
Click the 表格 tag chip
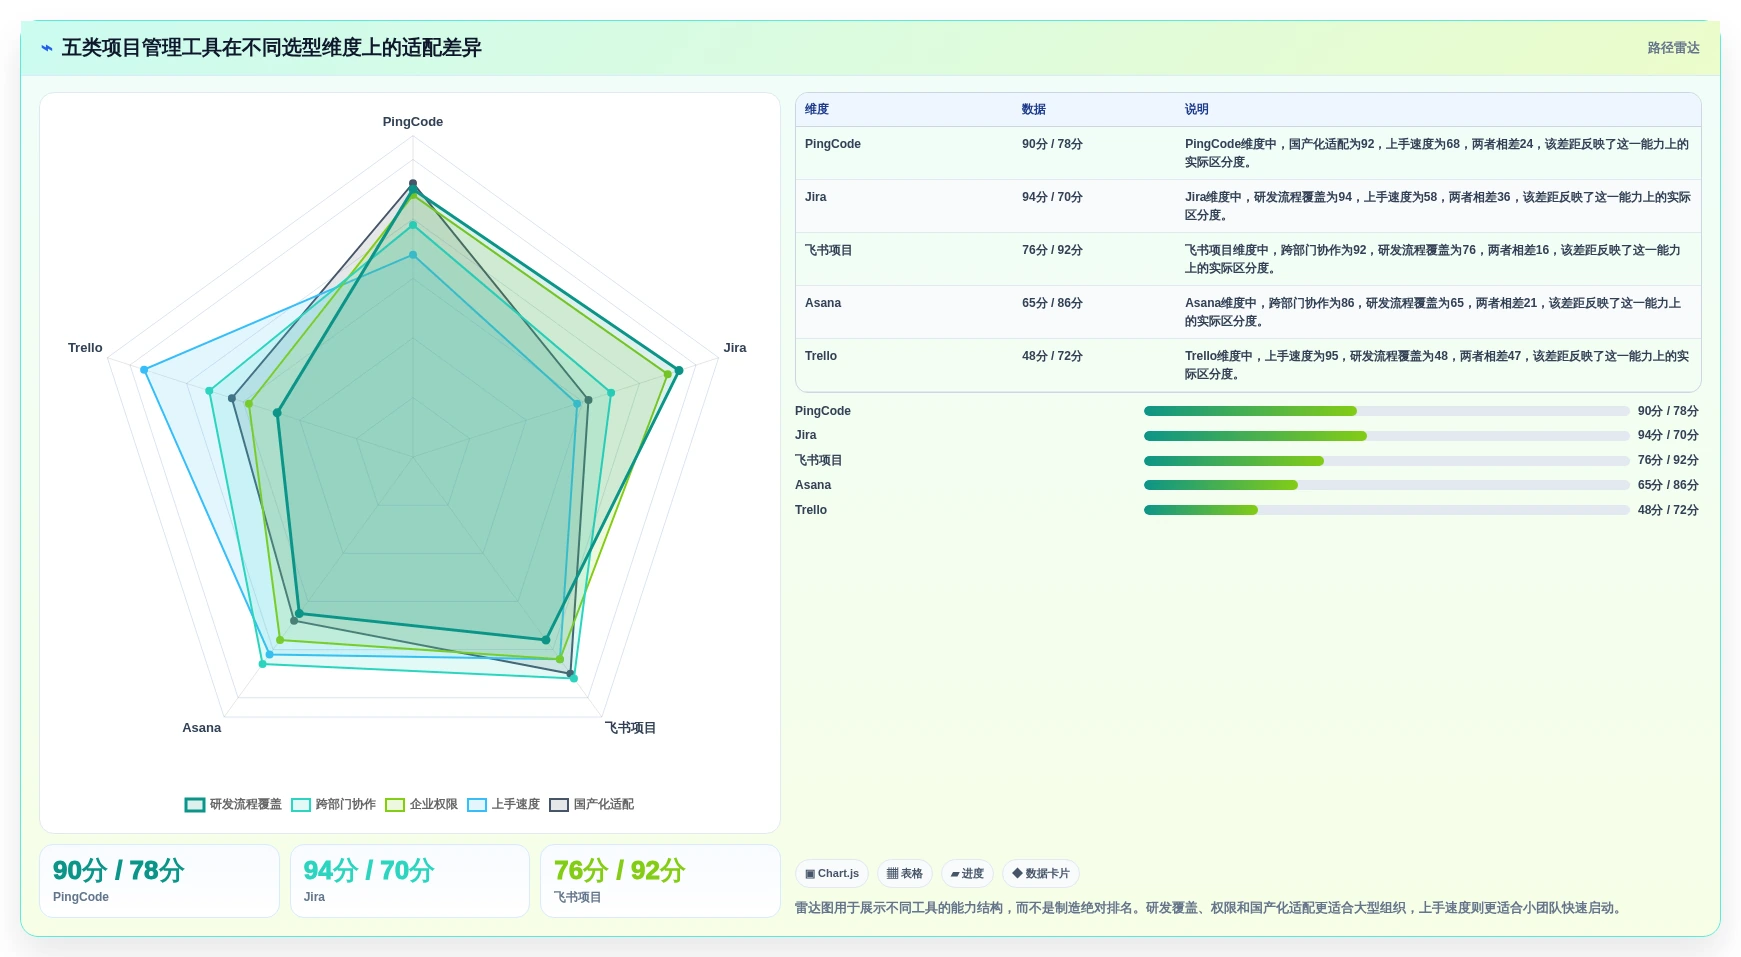905,873
